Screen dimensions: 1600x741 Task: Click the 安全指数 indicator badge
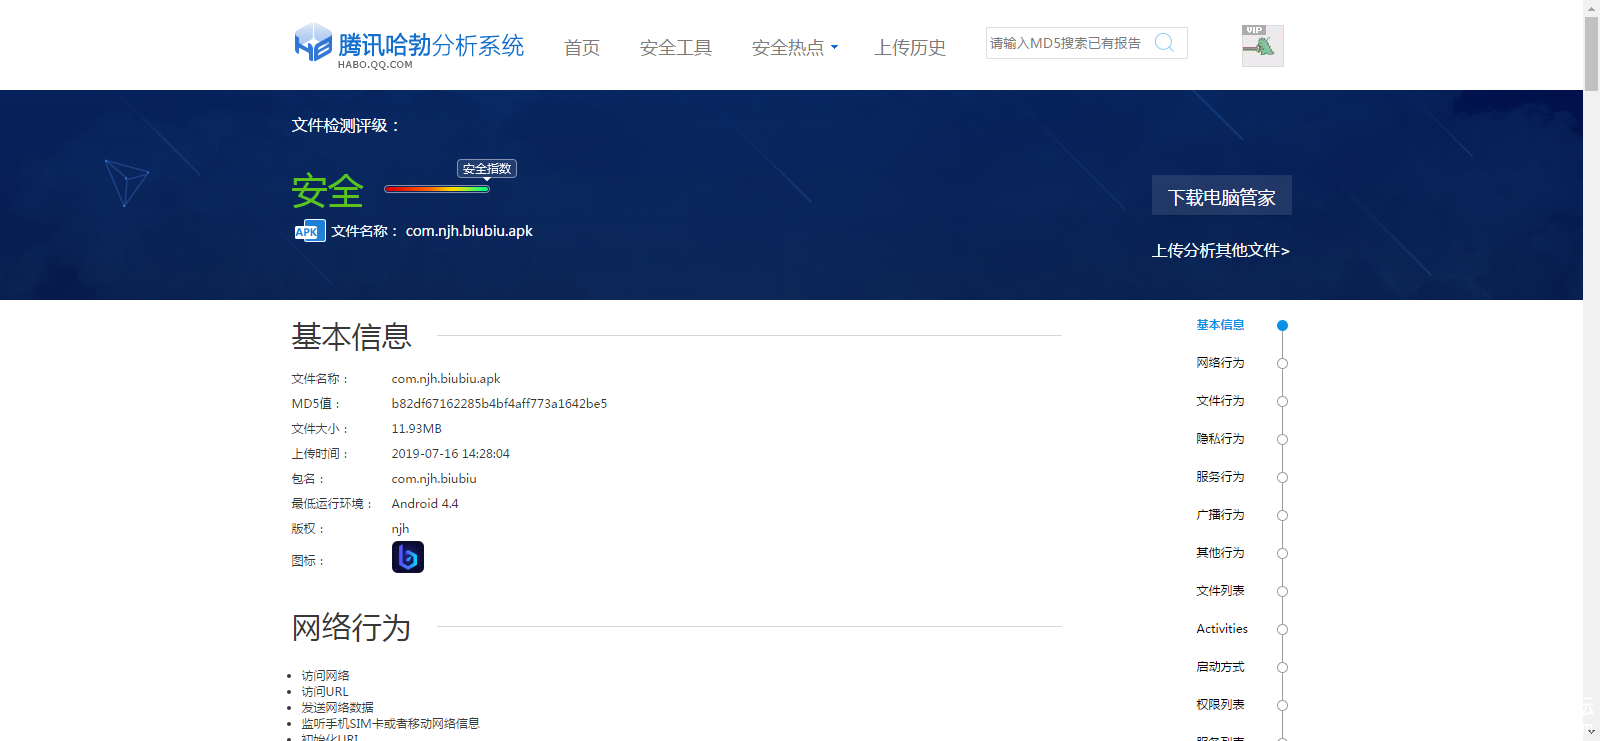tap(487, 169)
